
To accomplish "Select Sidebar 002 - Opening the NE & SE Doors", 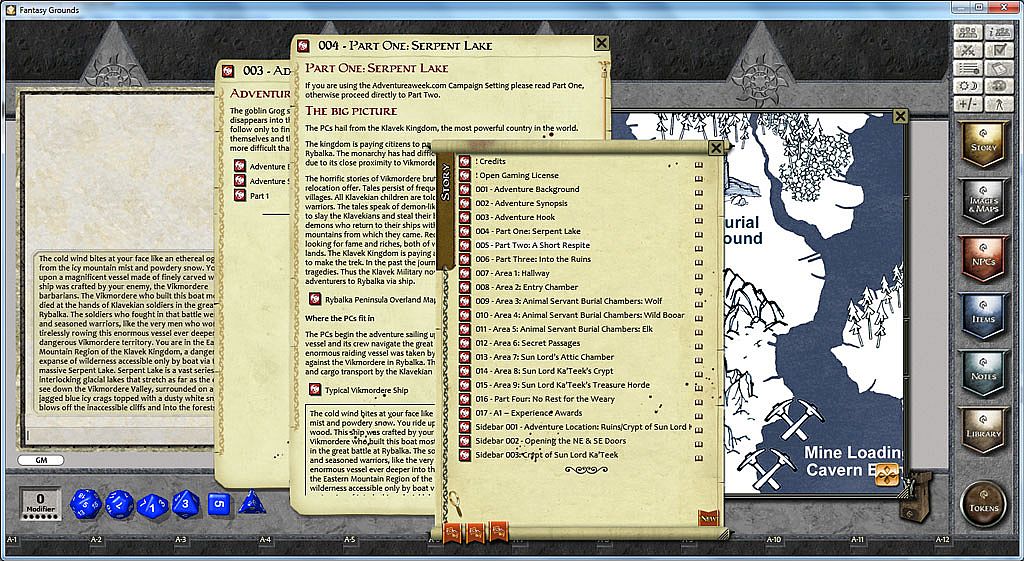I will pos(551,441).
